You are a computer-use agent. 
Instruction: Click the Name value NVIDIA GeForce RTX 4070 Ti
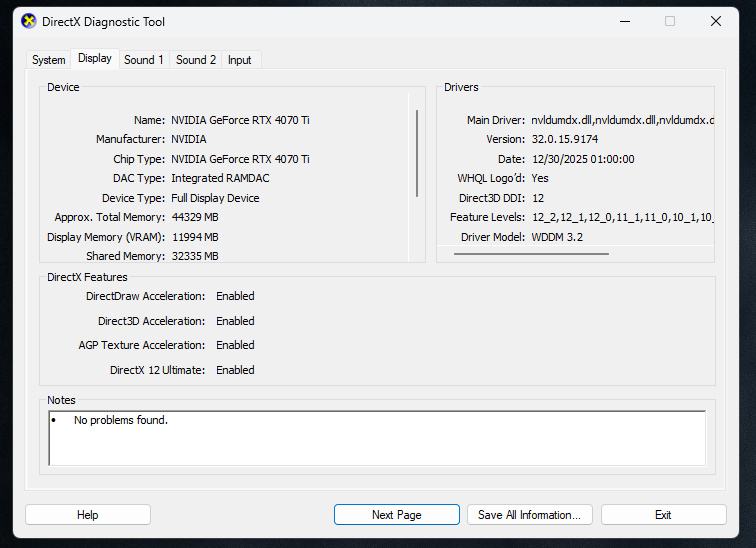pyautogui.click(x=240, y=120)
